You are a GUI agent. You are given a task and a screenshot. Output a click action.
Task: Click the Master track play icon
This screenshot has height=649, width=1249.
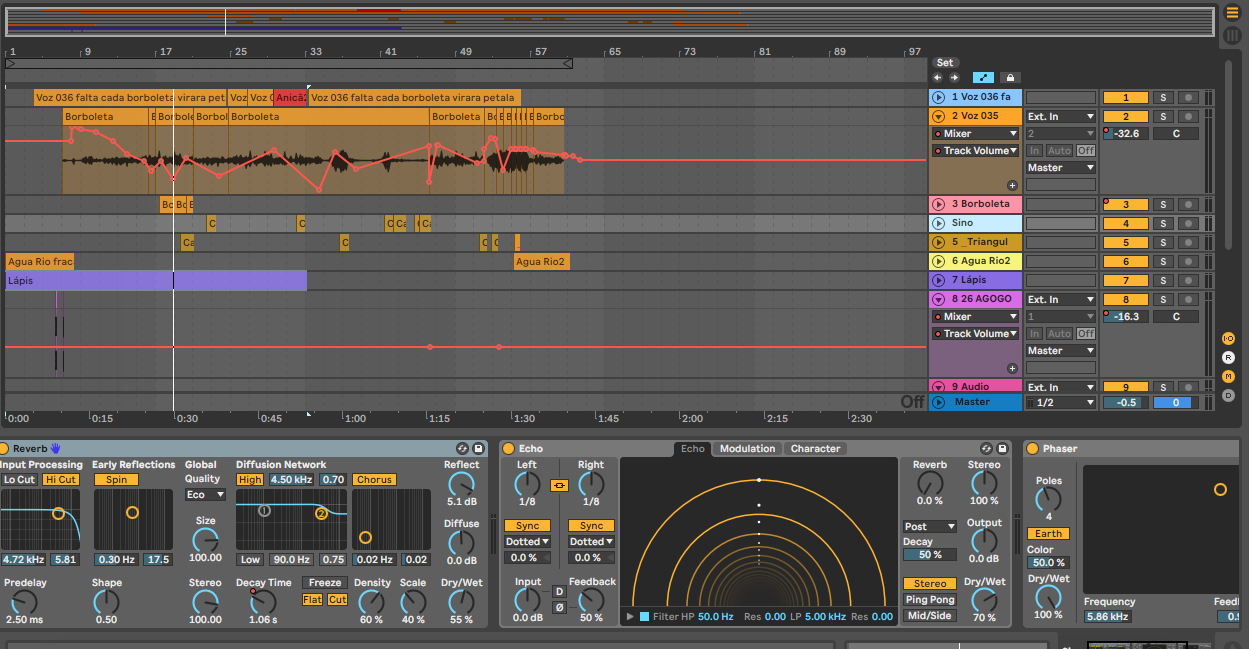[938, 402]
